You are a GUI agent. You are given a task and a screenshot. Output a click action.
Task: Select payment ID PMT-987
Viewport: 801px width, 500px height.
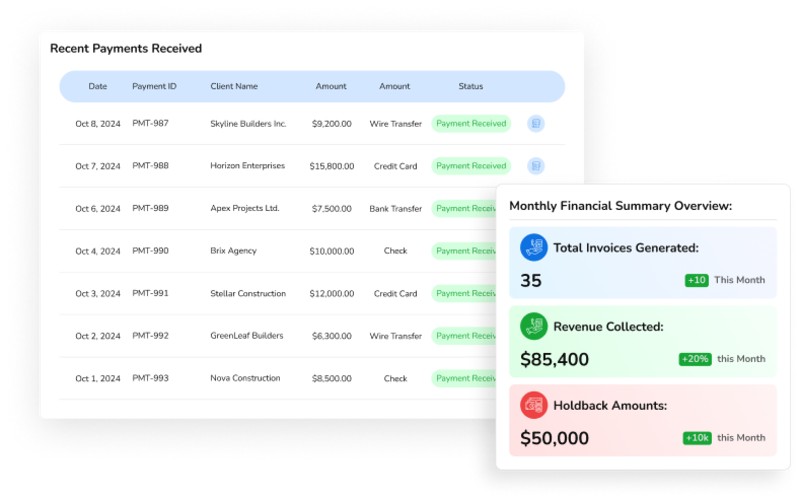click(150, 123)
